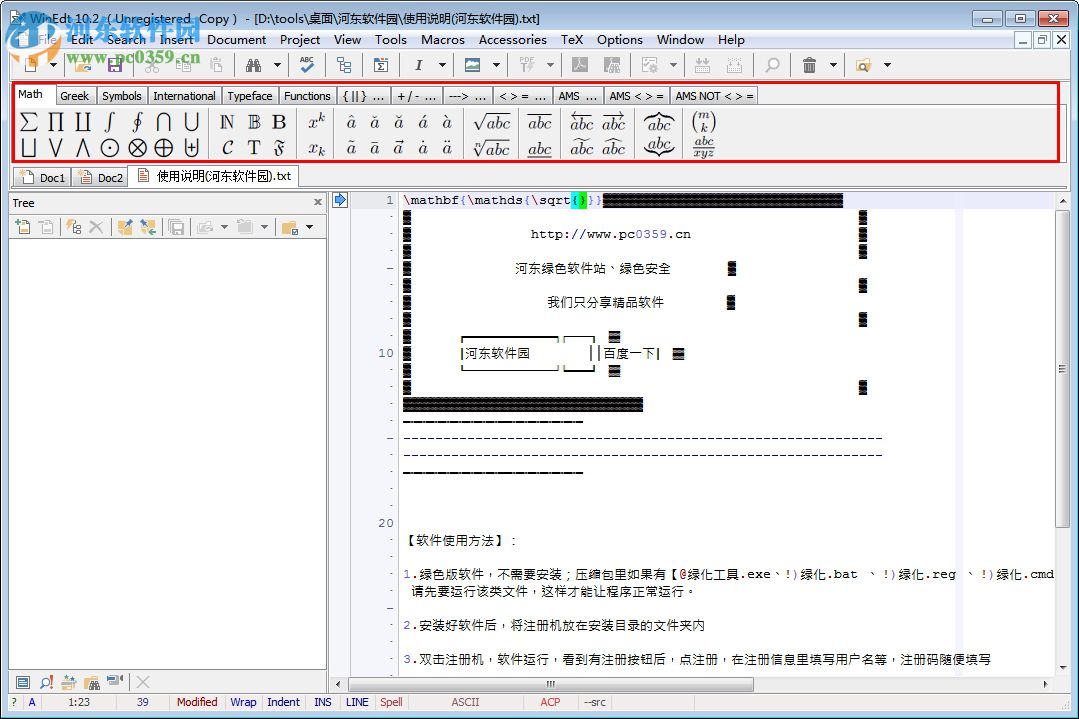
Task: Insert the binomial coefficient symbol
Action: [703, 123]
